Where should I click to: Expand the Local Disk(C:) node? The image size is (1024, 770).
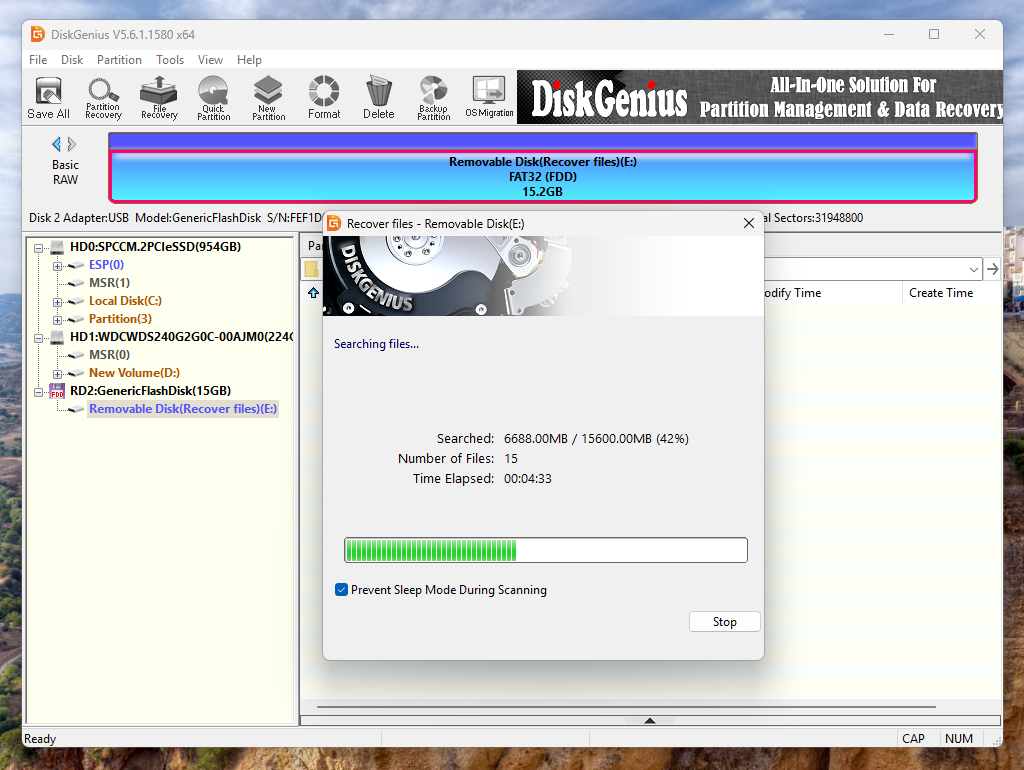[x=57, y=302]
